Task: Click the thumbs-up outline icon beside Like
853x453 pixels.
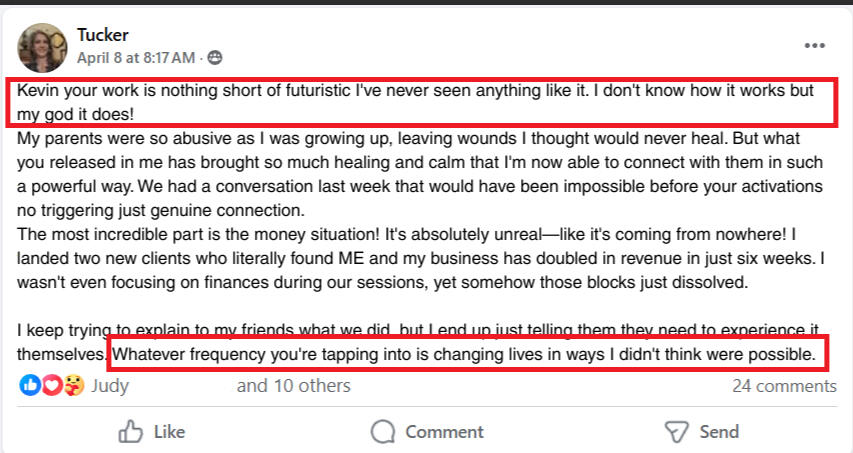Action: pyautogui.click(x=131, y=432)
